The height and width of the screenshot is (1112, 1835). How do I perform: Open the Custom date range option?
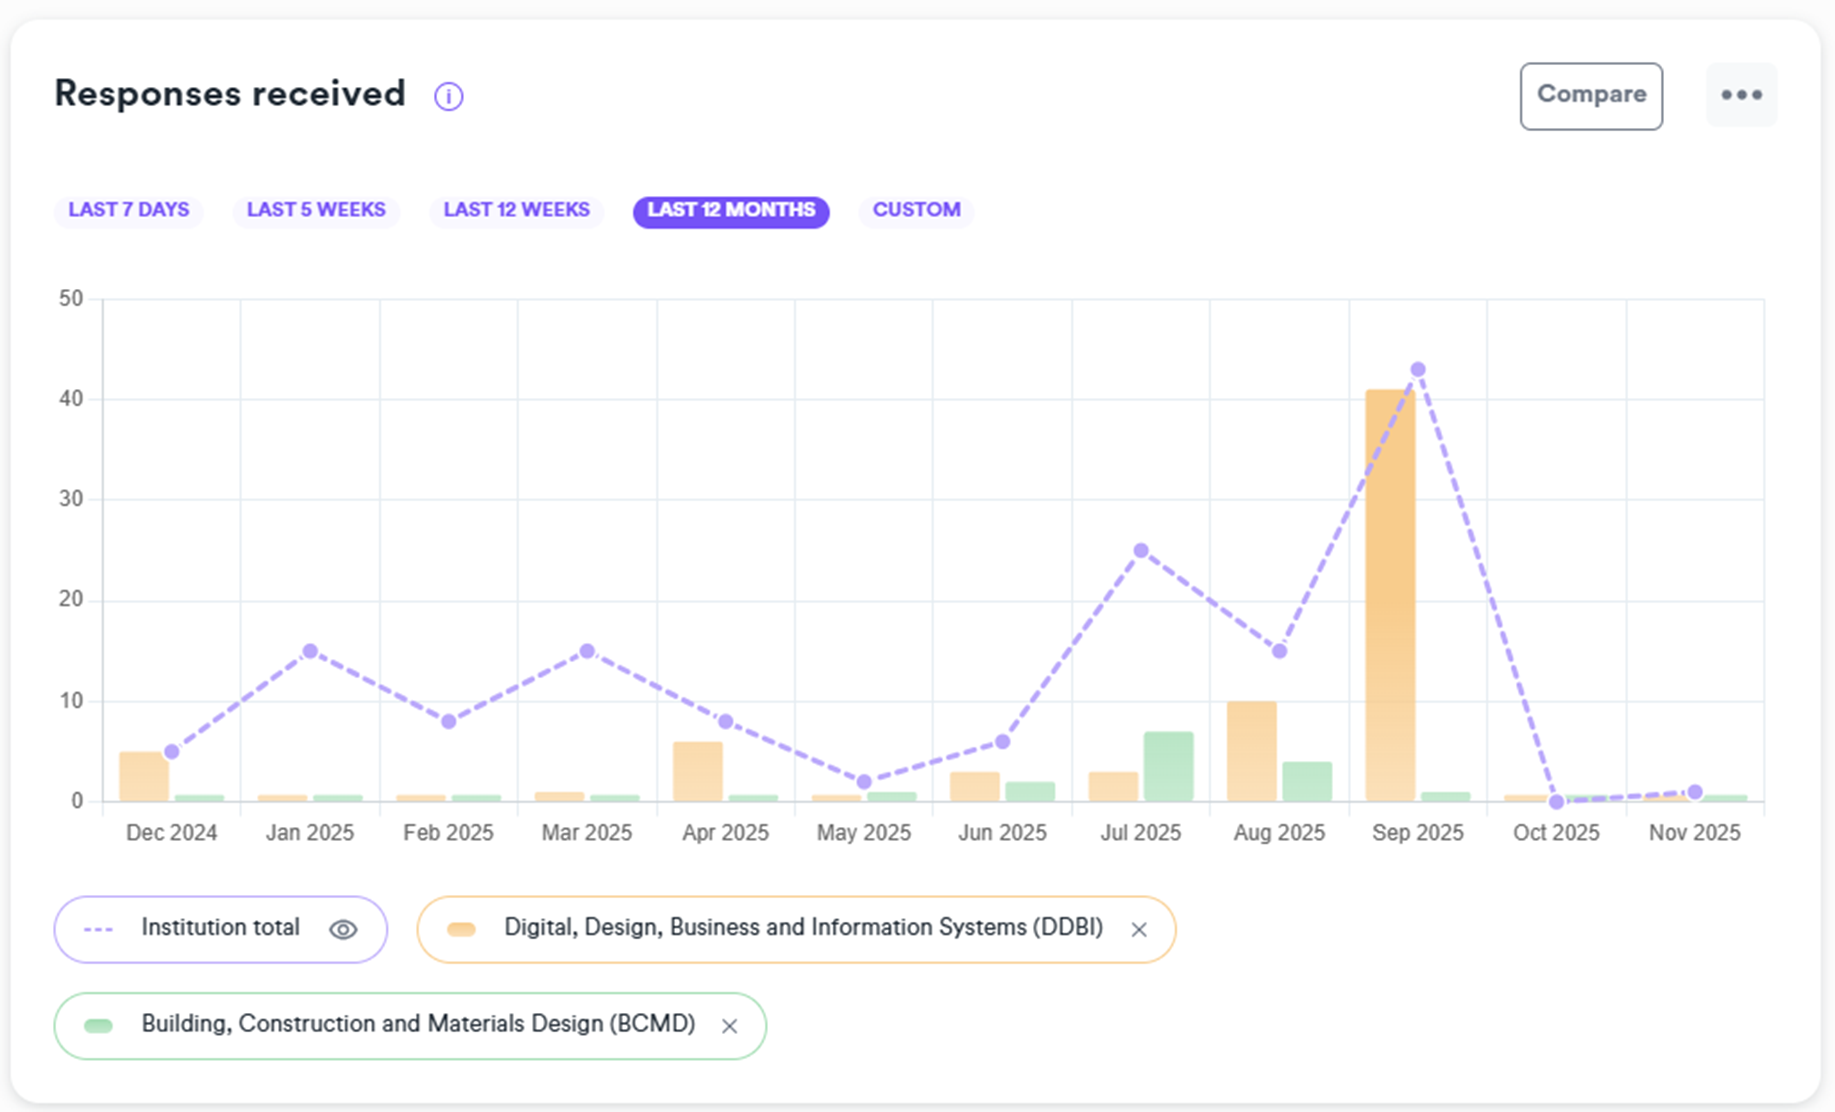916,210
